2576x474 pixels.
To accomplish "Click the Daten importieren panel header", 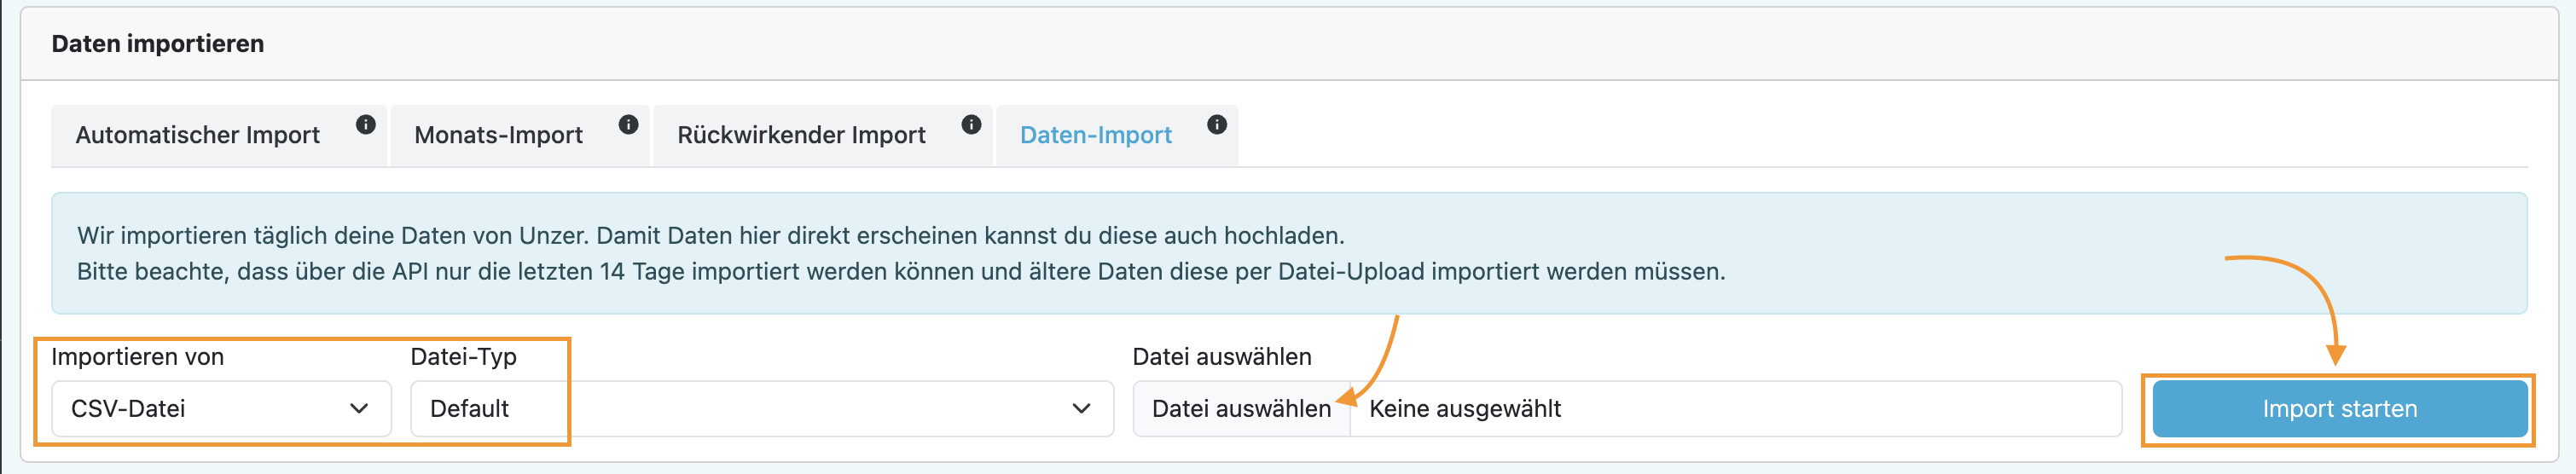I will [x=158, y=44].
